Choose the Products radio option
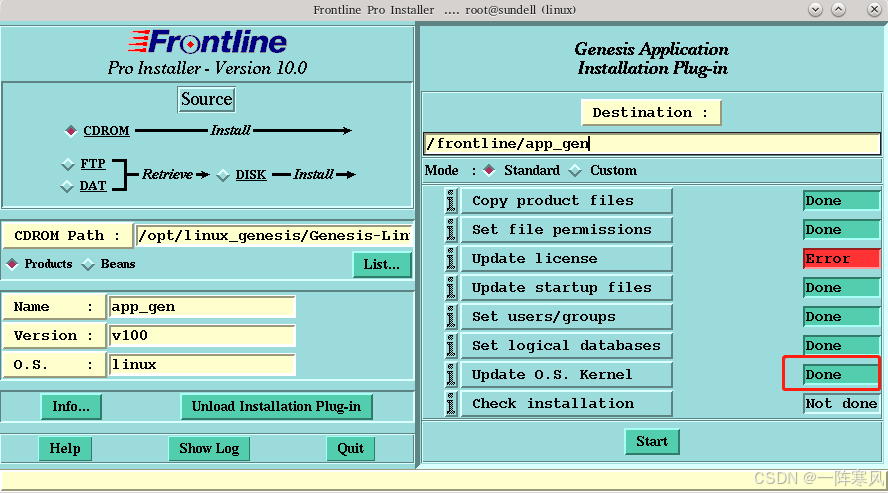888x493 pixels. coord(12,264)
